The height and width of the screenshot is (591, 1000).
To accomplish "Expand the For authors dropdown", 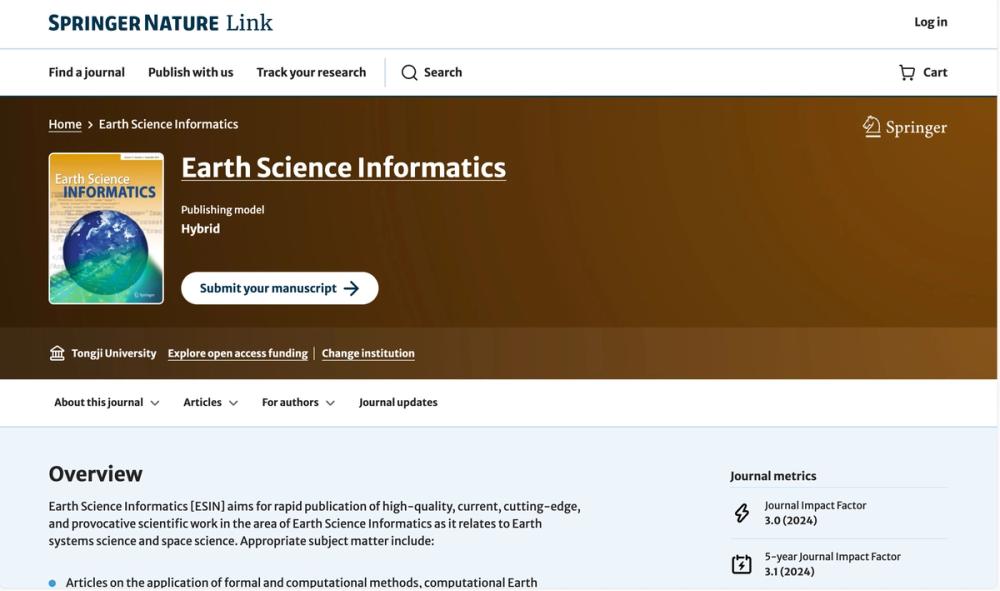I will [298, 402].
